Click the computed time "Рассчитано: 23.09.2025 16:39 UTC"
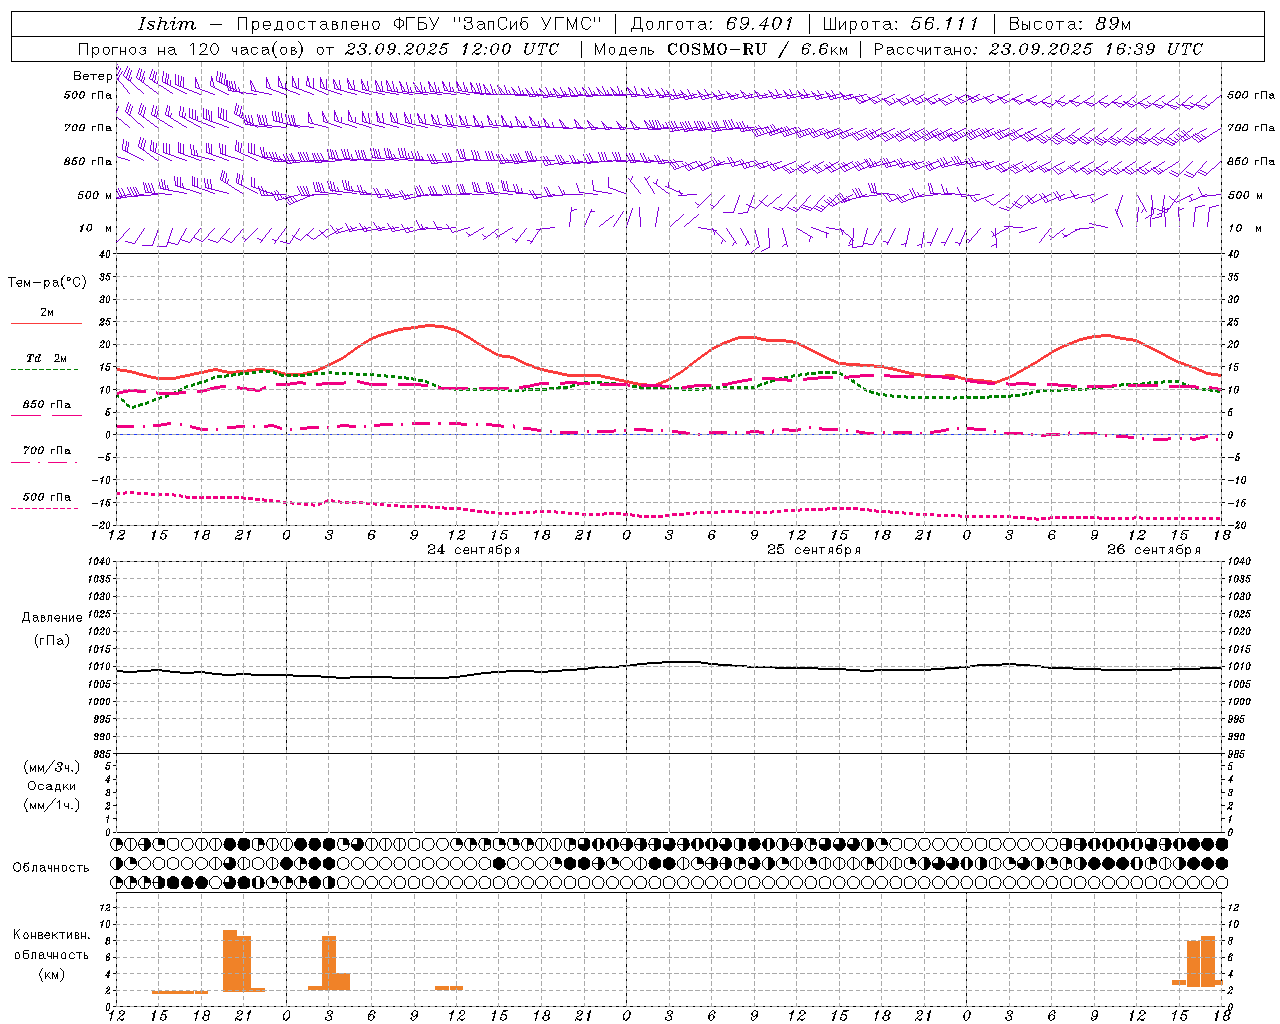Screen dimensions: 1280x1024 click(1039, 49)
